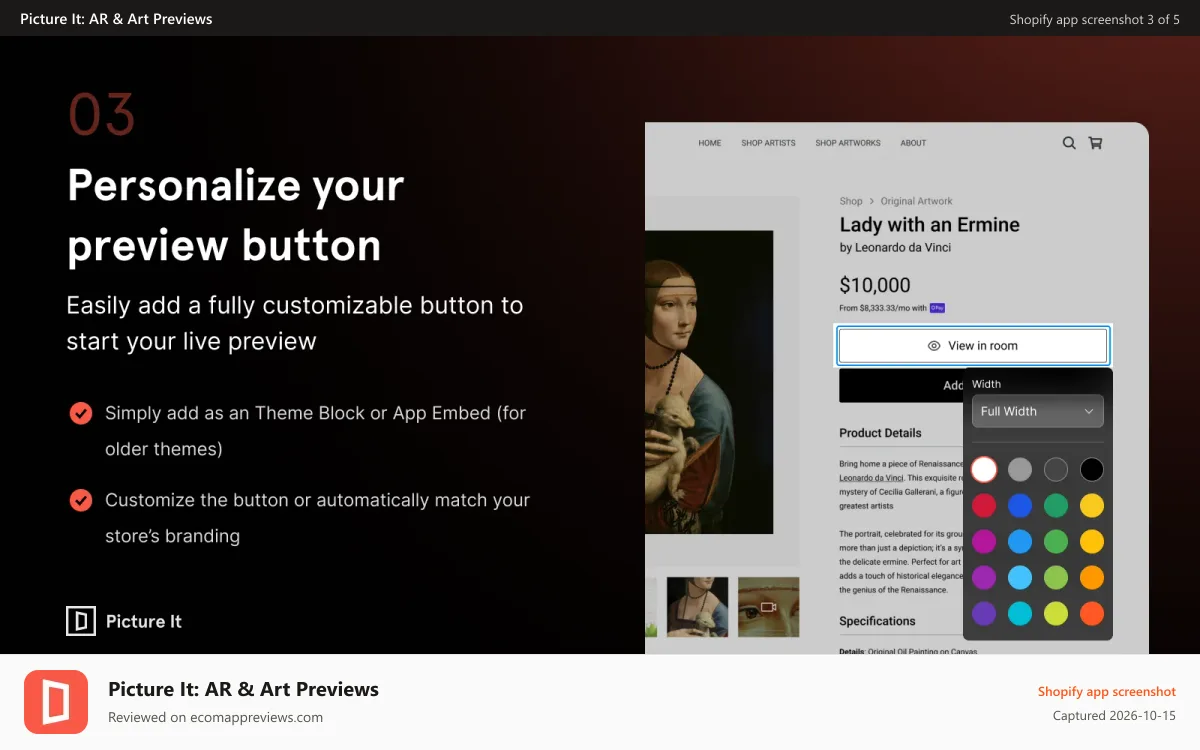
Task: Click the '$10,000' price
Action: [875, 285]
